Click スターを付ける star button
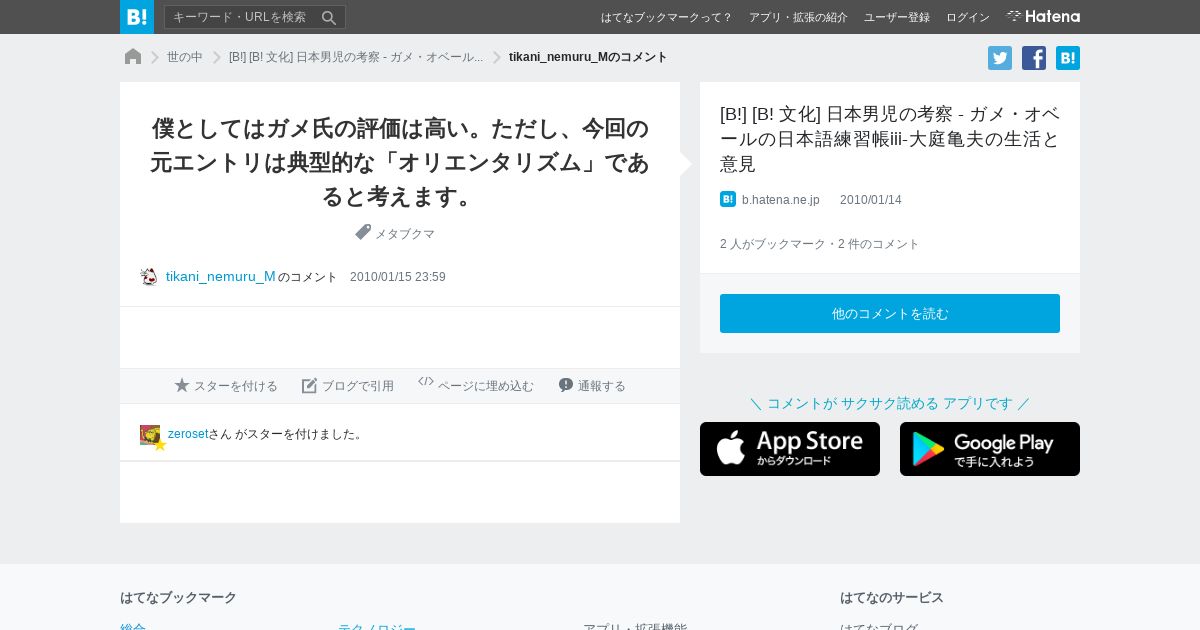 [x=226, y=386]
